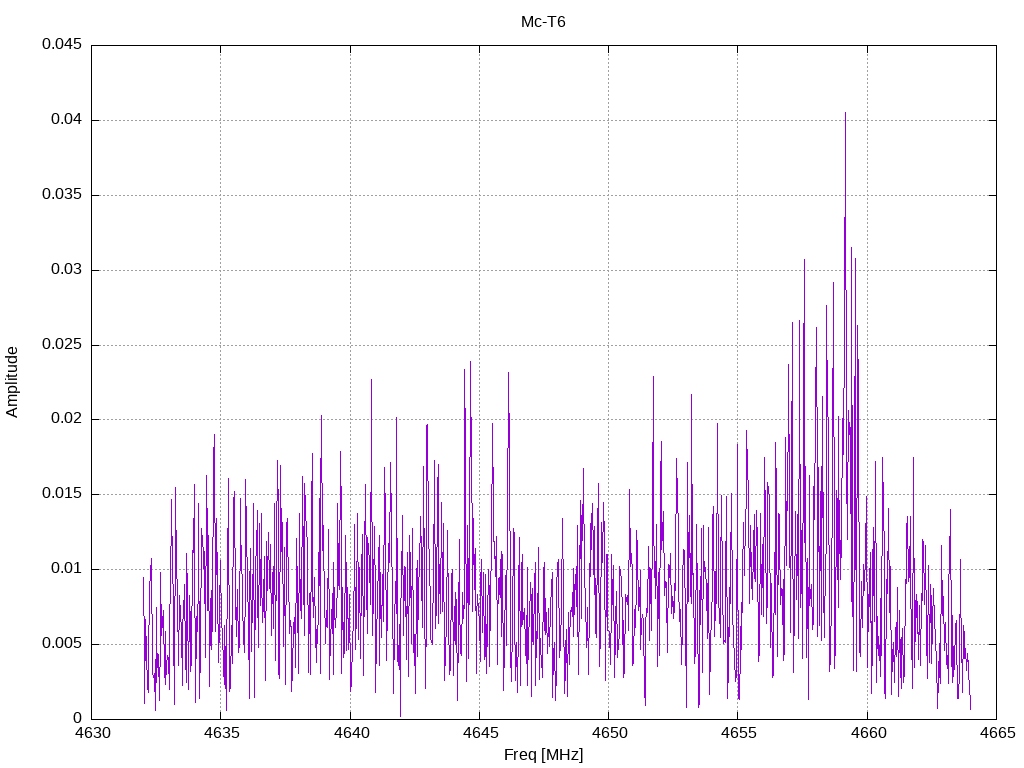Select the 0.04 y-axis tick label
This screenshot has height=768, width=1024.
coord(65,120)
